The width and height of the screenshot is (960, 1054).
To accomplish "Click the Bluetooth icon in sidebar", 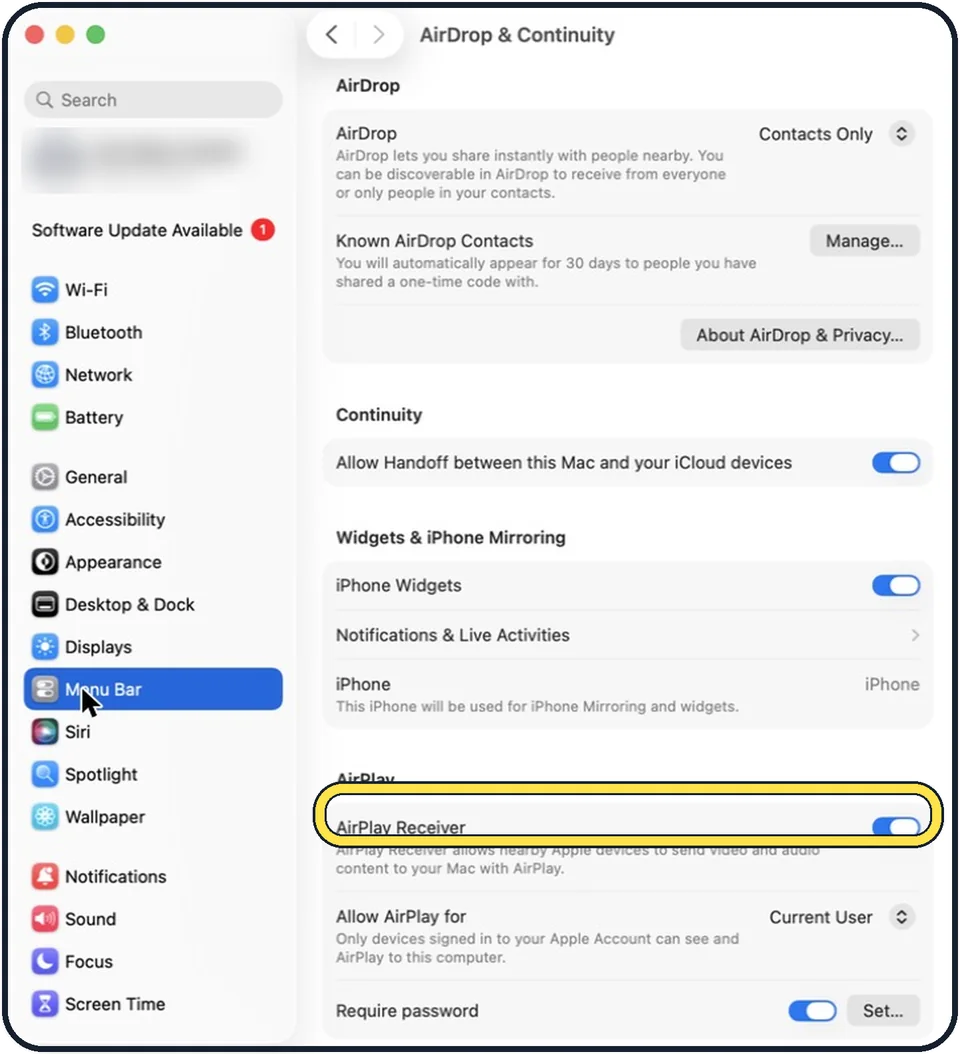I will (45, 332).
